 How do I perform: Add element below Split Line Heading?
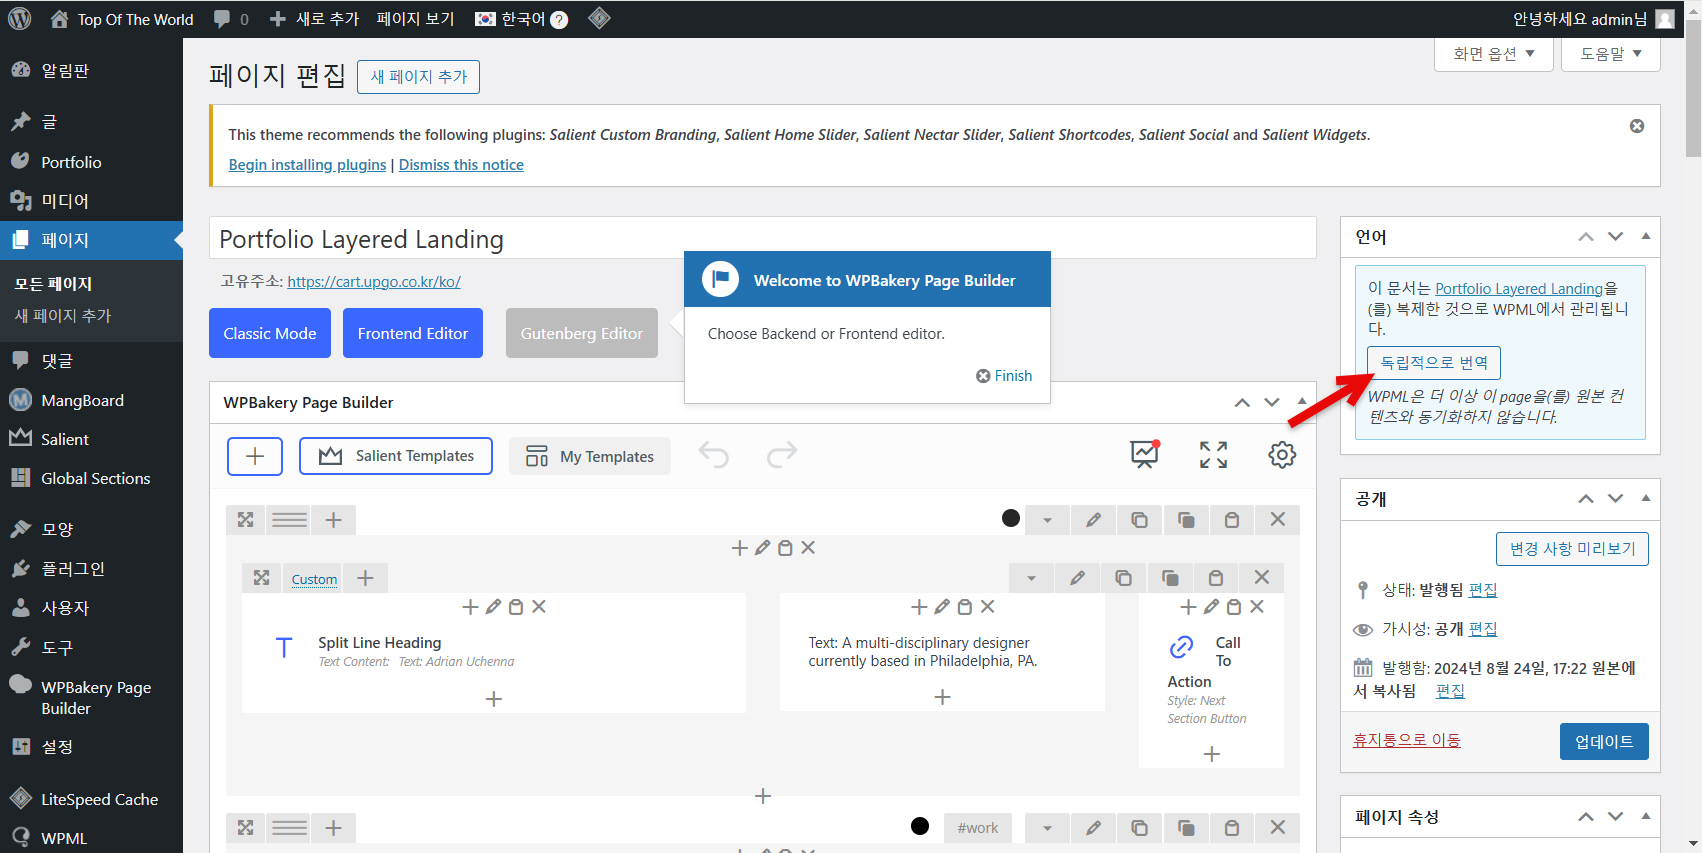tap(494, 699)
